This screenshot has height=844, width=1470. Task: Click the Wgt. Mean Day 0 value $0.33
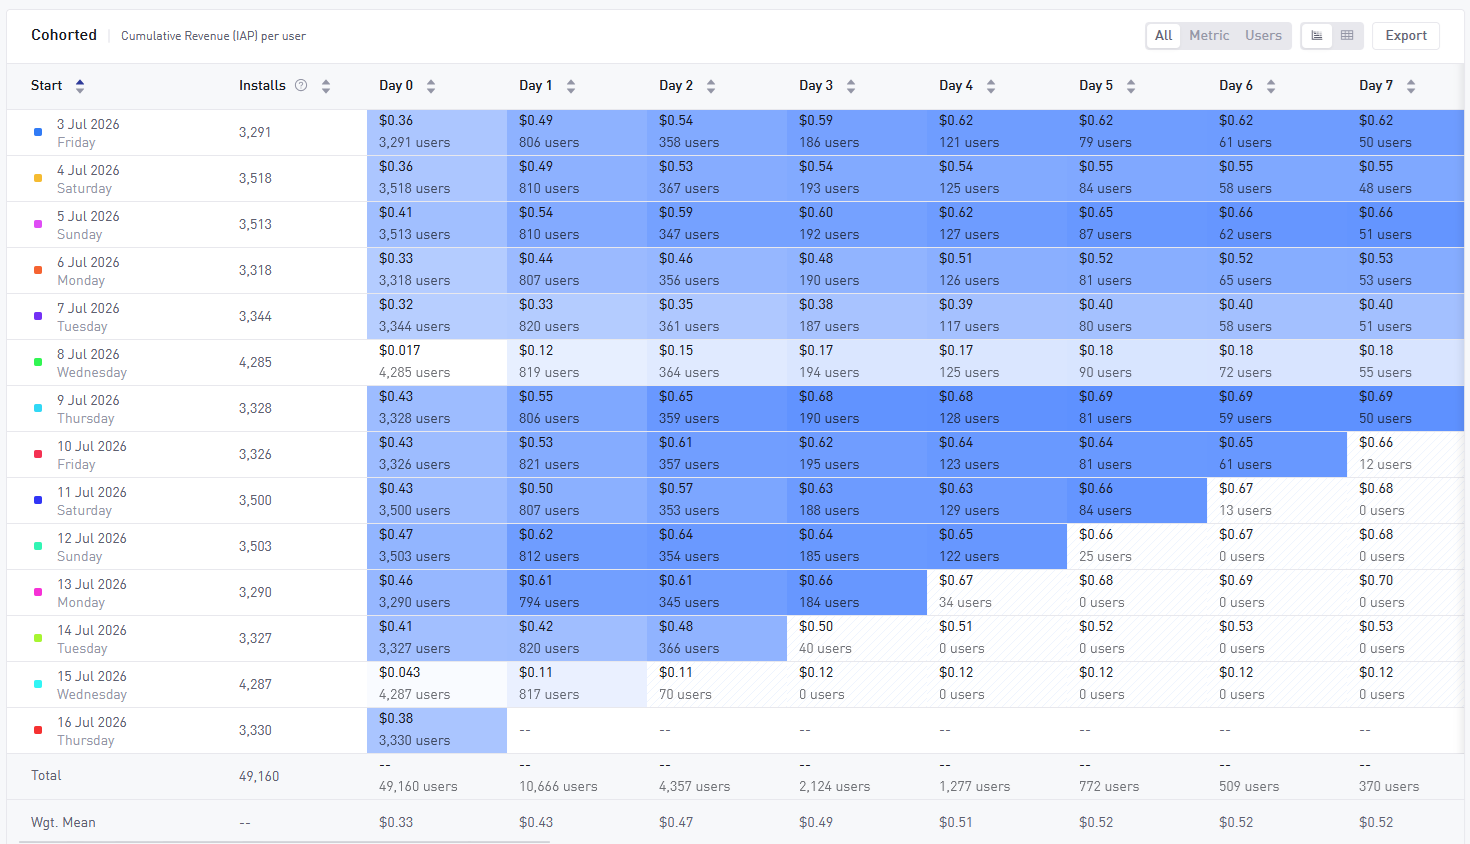pyautogui.click(x=396, y=823)
